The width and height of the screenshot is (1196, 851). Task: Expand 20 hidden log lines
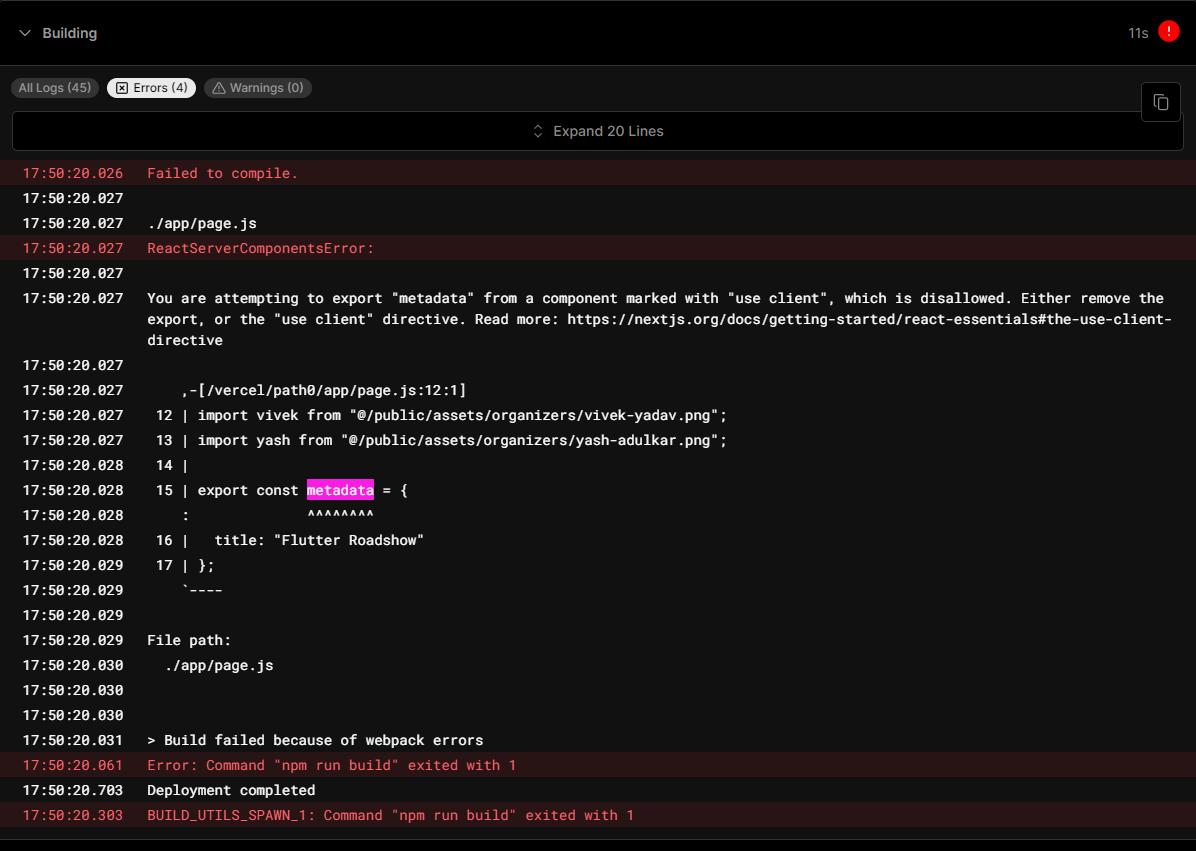coord(597,130)
